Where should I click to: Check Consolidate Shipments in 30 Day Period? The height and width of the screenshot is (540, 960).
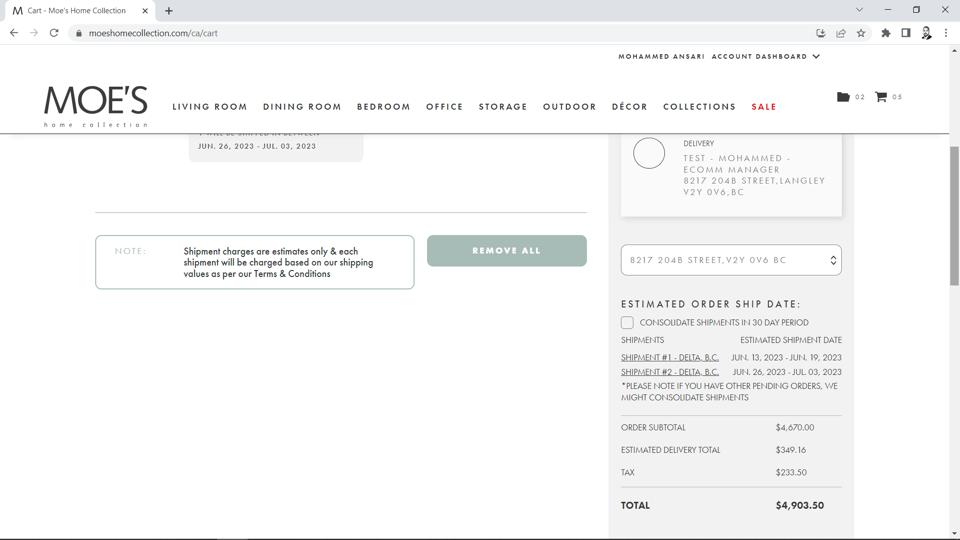pos(627,323)
